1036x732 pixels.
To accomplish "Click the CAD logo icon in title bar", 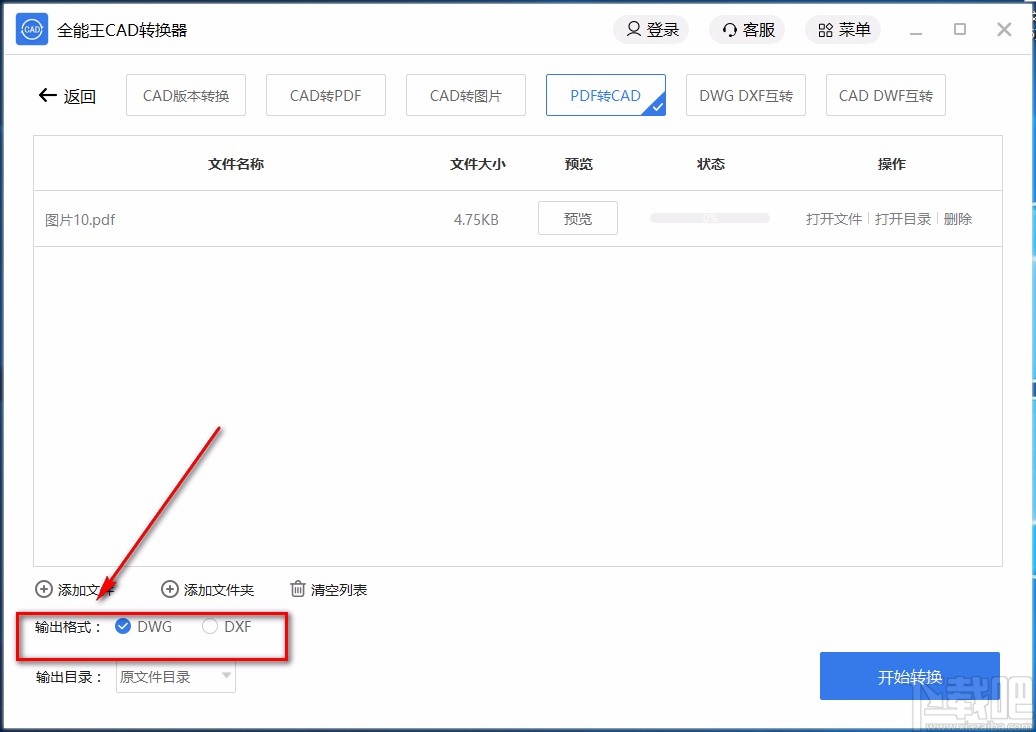I will click(x=31, y=29).
